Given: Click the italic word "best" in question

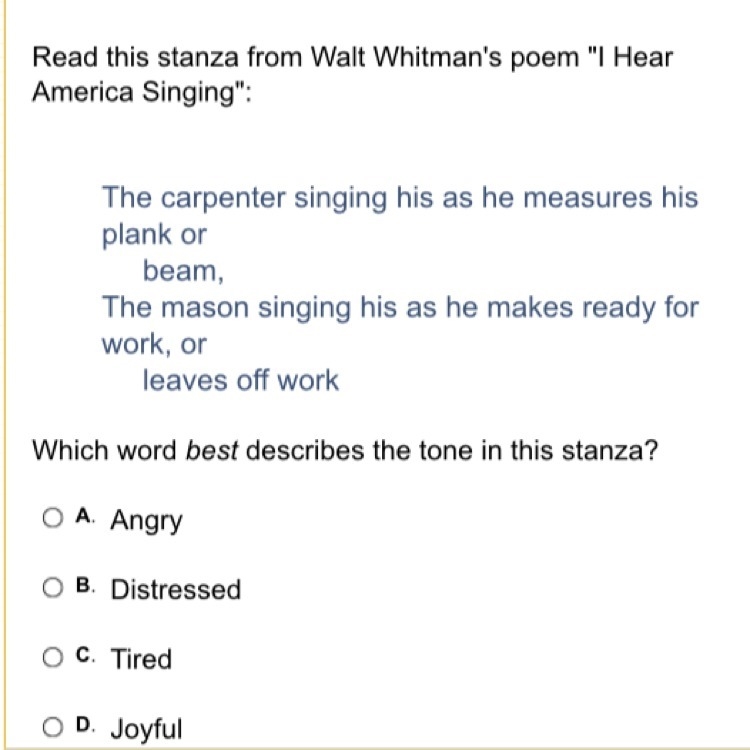Looking at the screenshot, I should [211, 451].
